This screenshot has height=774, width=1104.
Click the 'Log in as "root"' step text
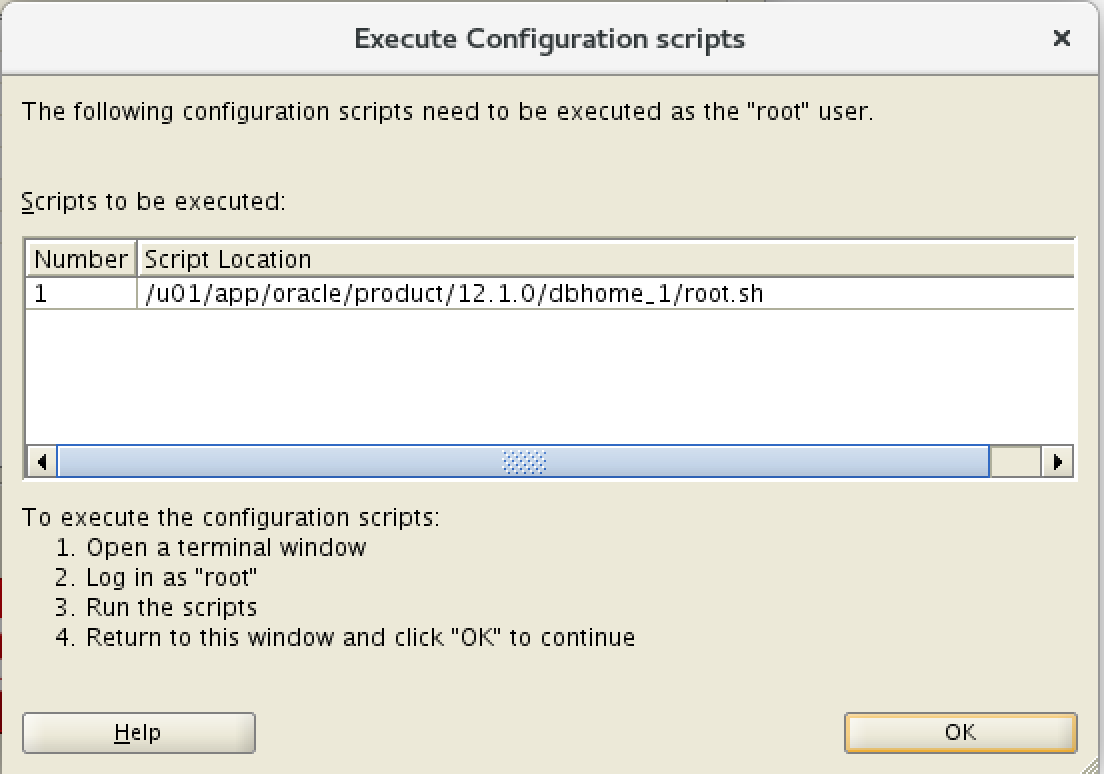coord(171,578)
